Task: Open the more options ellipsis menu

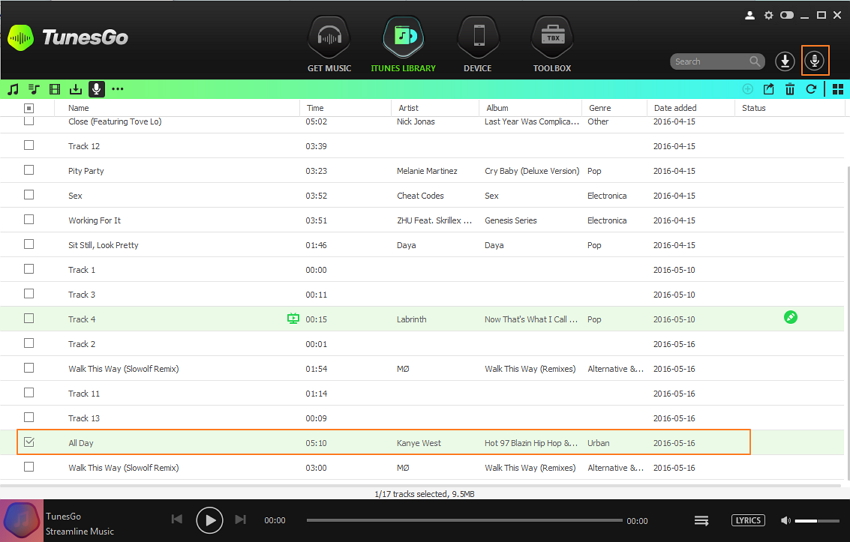Action: pos(118,90)
